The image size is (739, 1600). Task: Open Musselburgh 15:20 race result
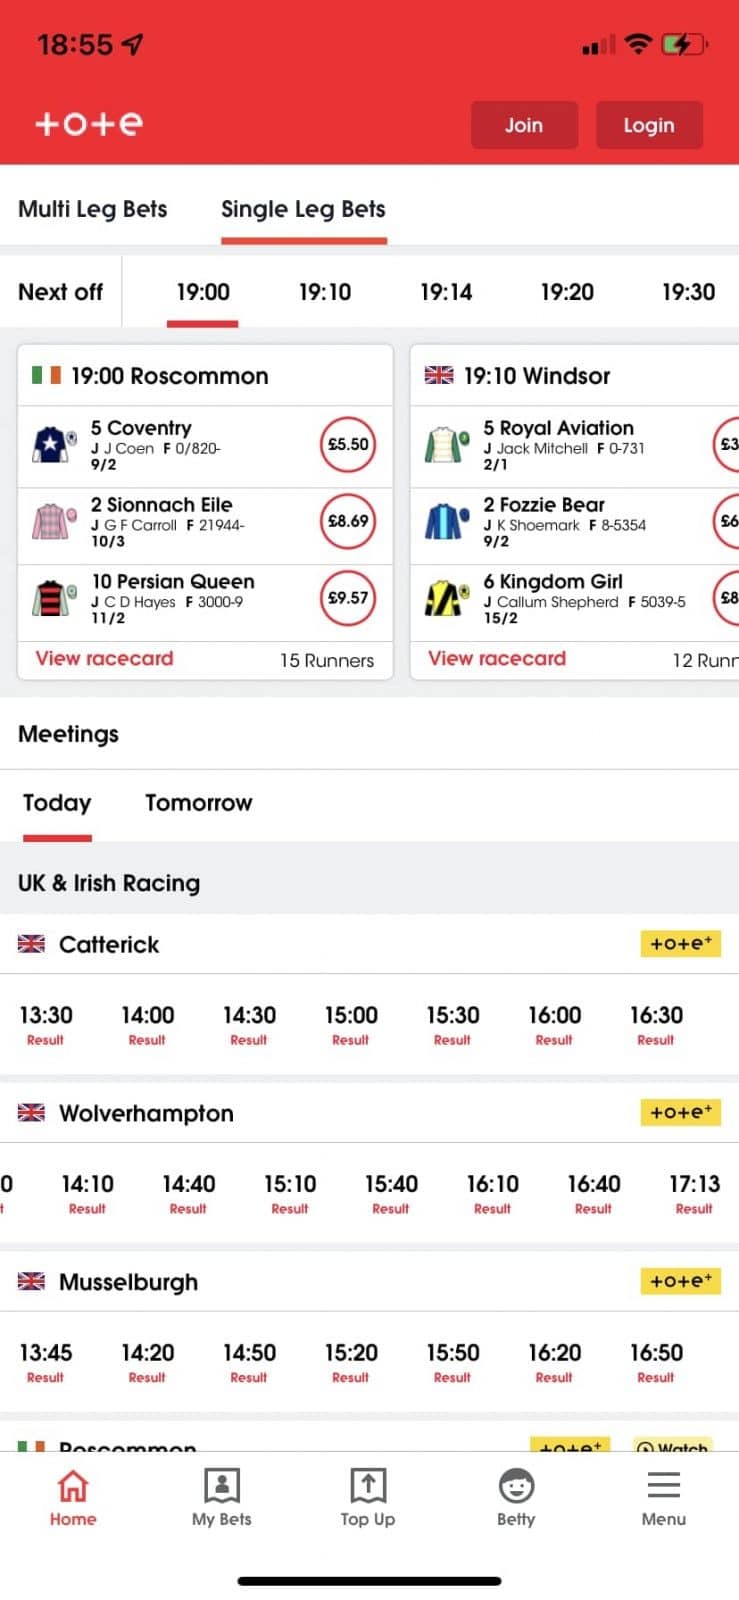point(351,1363)
